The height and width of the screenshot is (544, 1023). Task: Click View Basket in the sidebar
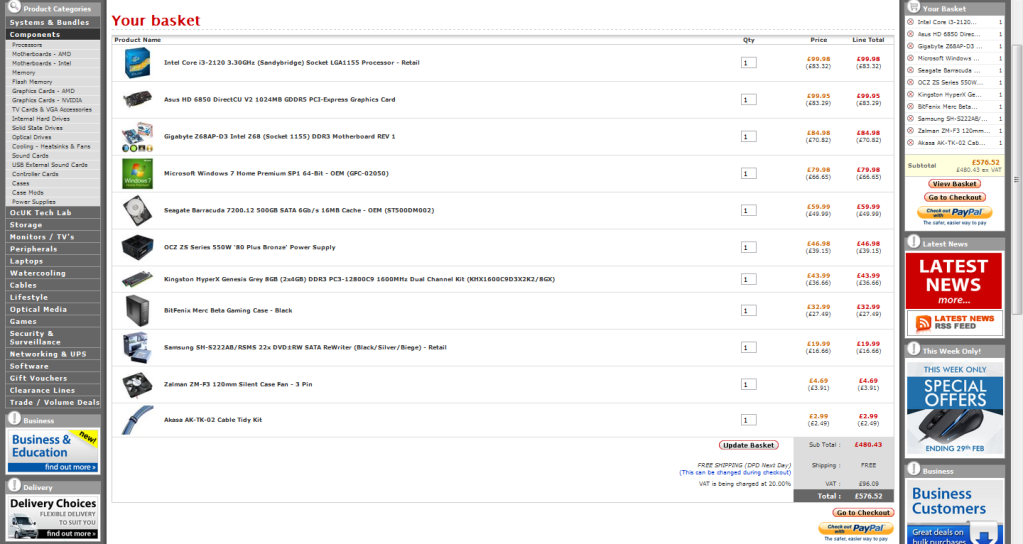click(x=953, y=184)
